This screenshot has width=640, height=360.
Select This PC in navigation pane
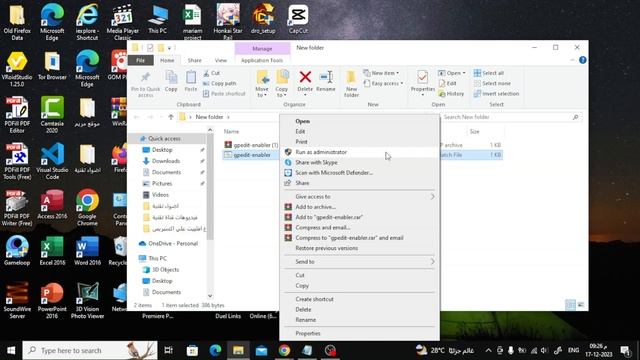158,258
